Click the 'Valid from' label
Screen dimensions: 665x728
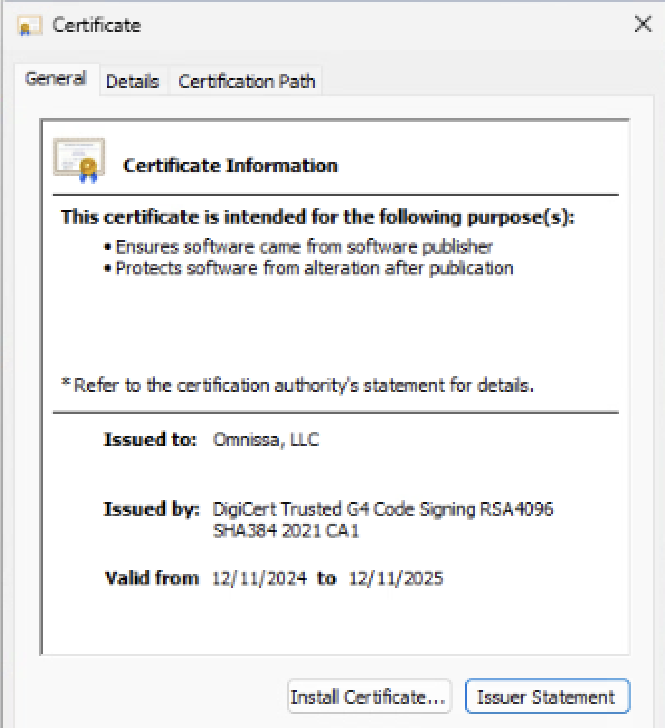tap(151, 578)
